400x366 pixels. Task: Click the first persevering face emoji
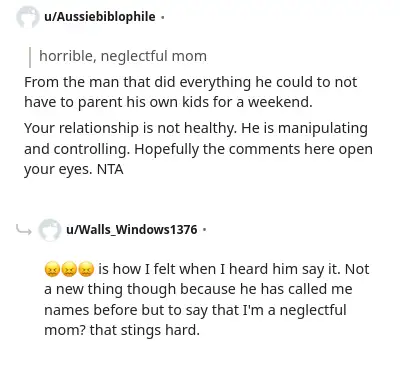52,269
